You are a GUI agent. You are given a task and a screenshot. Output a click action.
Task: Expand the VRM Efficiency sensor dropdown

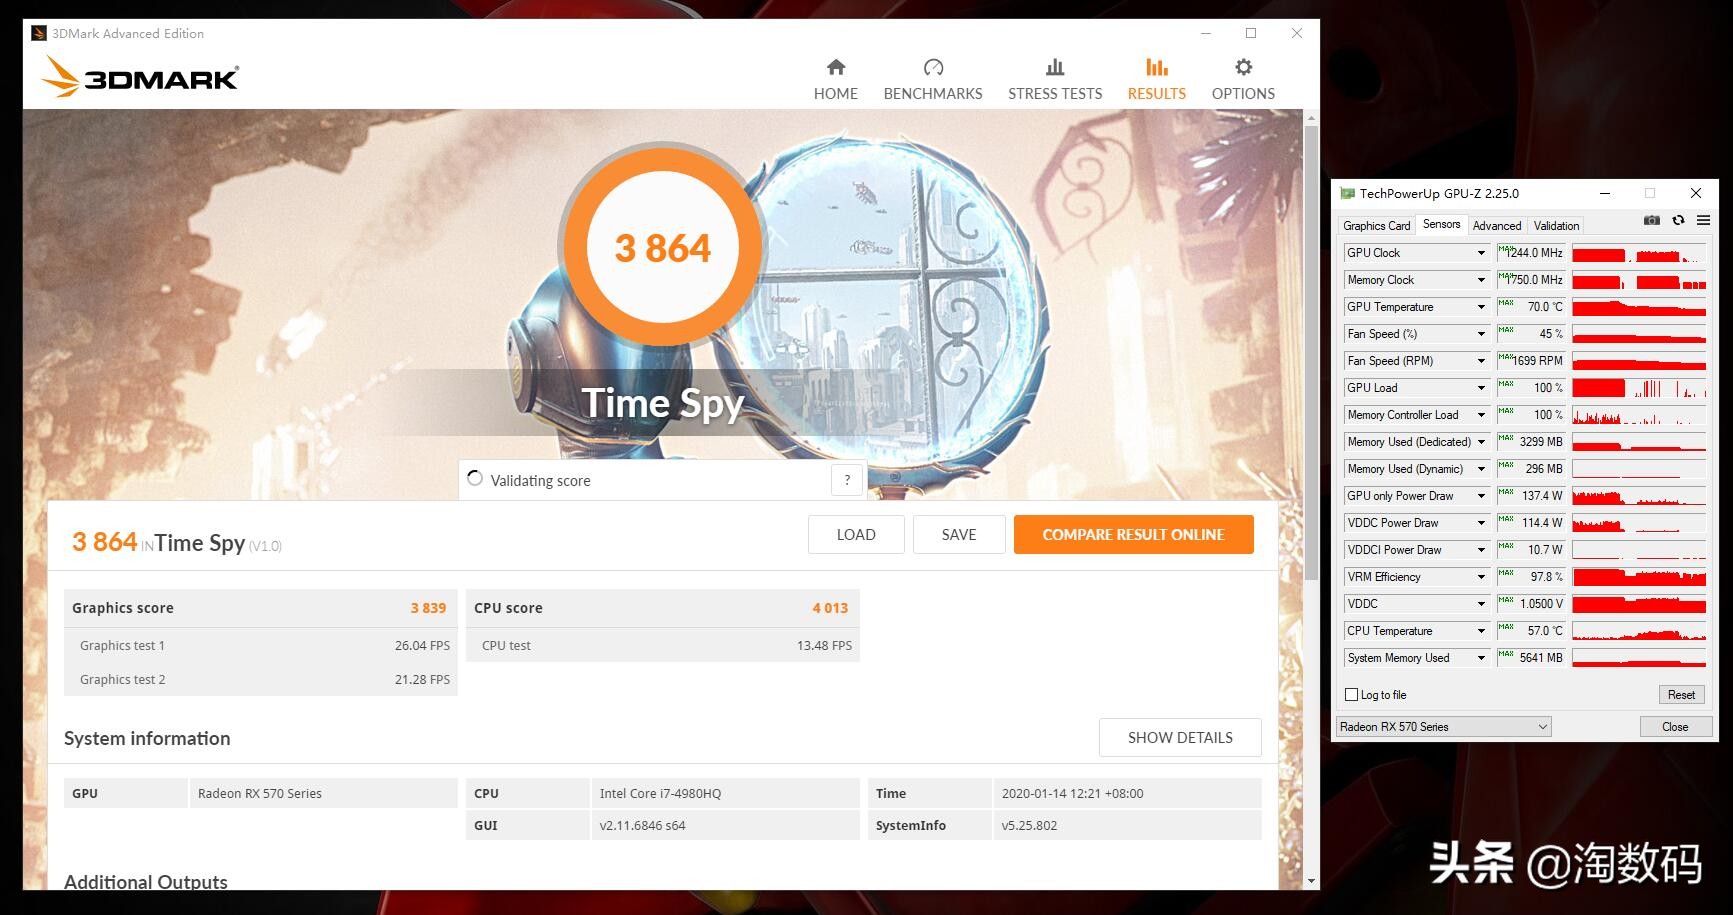[x=1481, y=577]
